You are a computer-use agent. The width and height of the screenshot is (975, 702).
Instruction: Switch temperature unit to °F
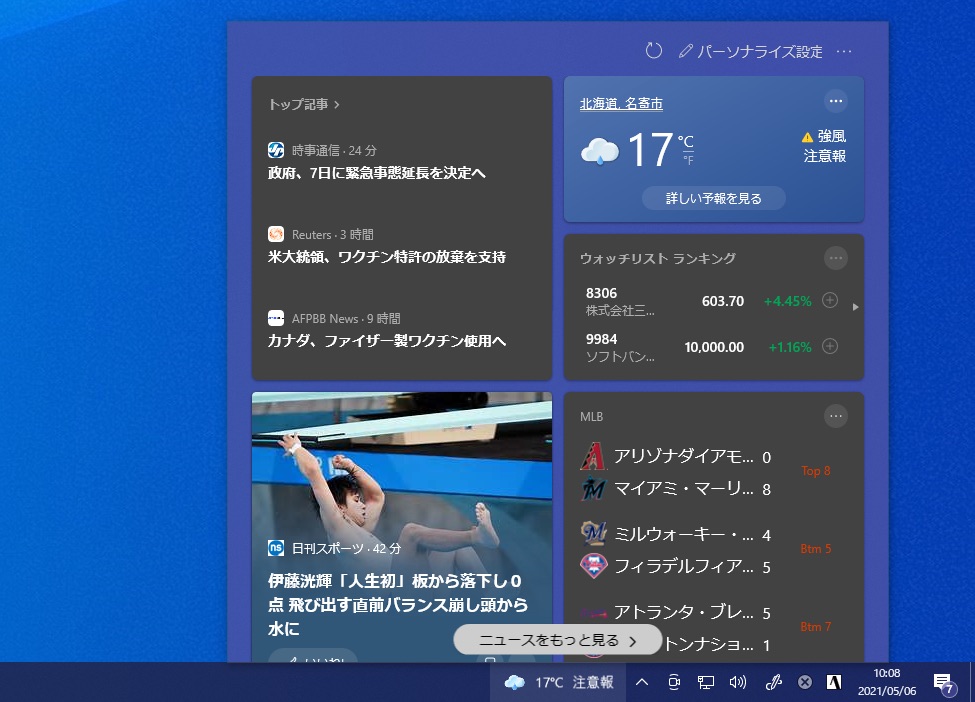click(688, 160)
